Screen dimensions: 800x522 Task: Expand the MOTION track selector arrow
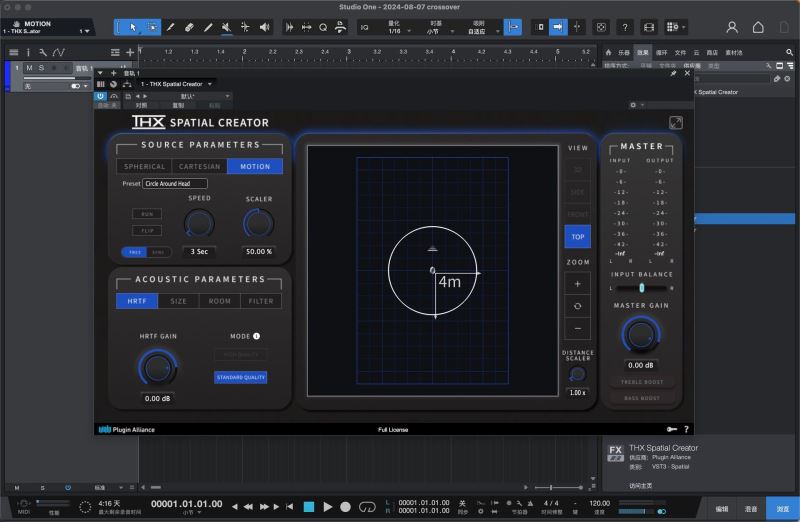pyautogui.click(x=87, y=31)
